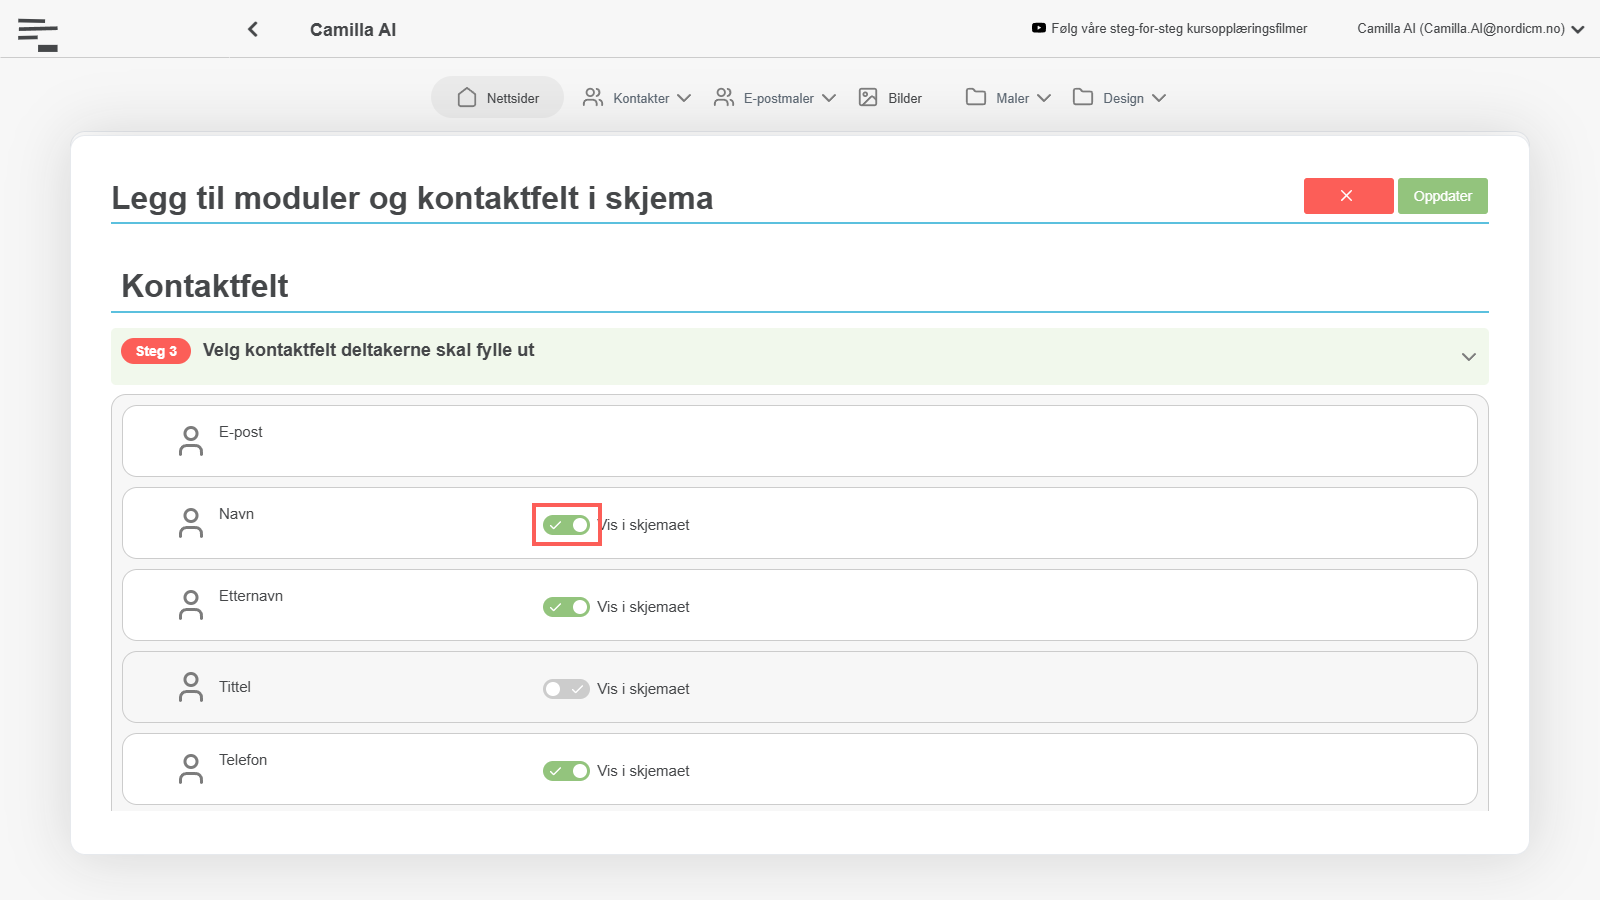Click the Tittel field label
The height and width of the screenshot is (900, 1600).
tap(235, 687)
